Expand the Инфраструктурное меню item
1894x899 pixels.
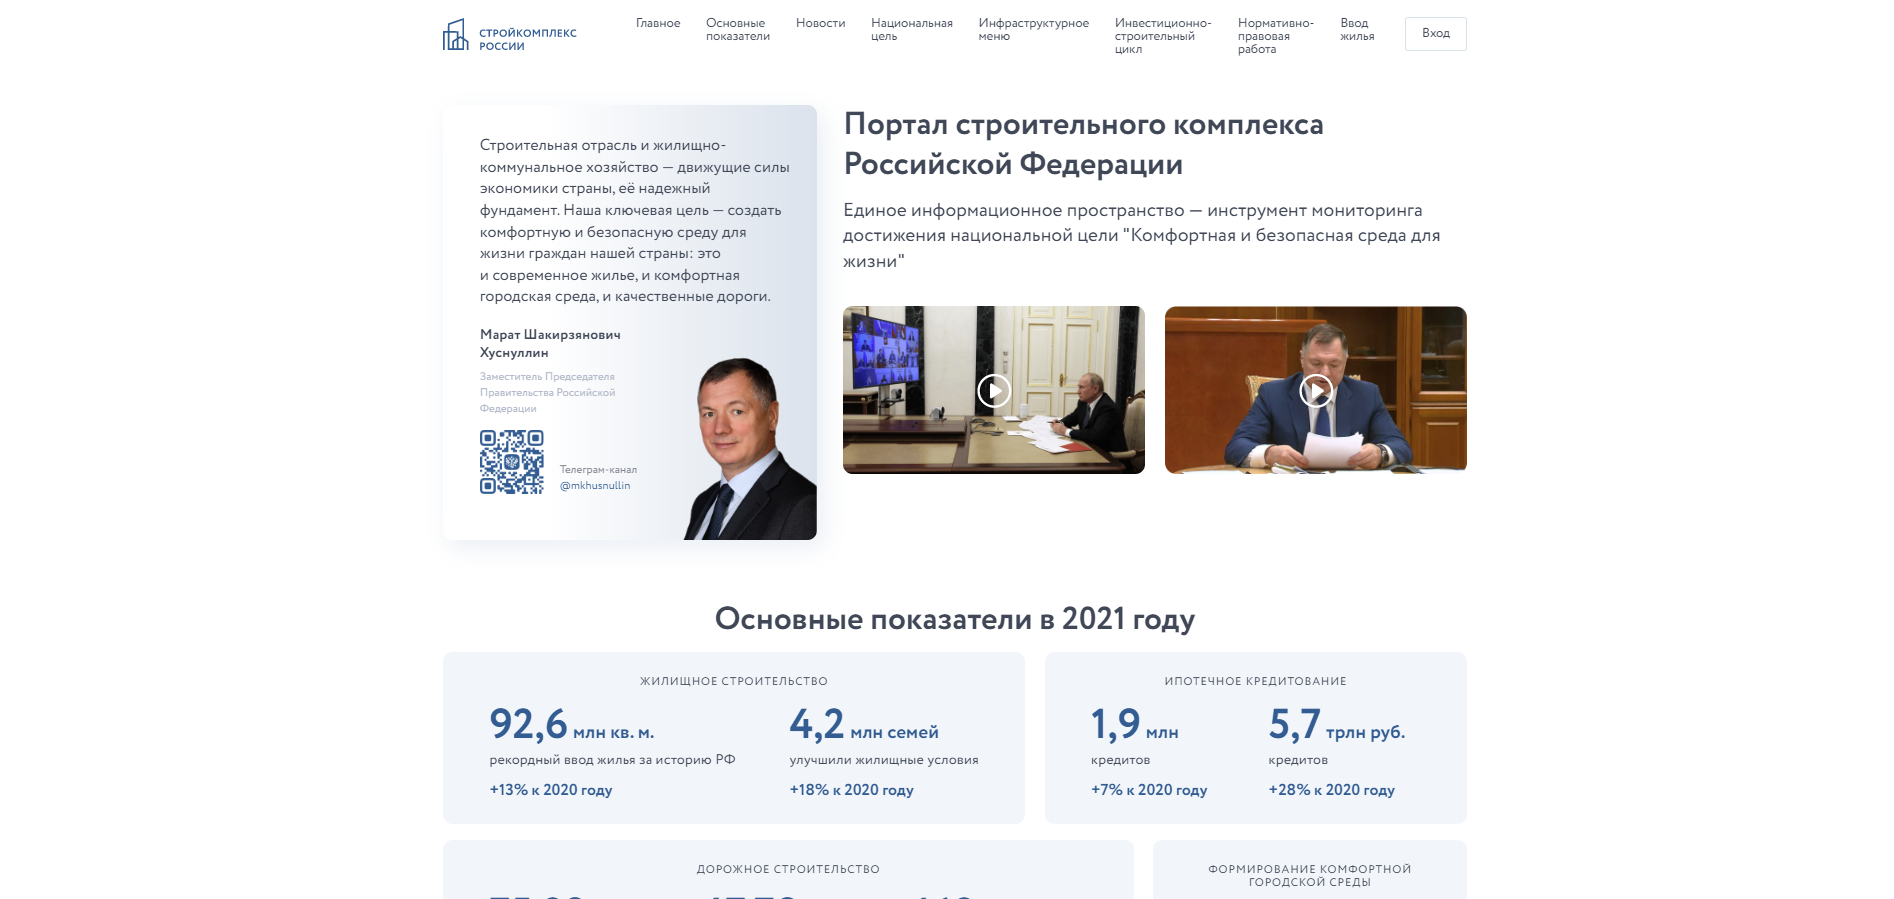click(1033, 30)
